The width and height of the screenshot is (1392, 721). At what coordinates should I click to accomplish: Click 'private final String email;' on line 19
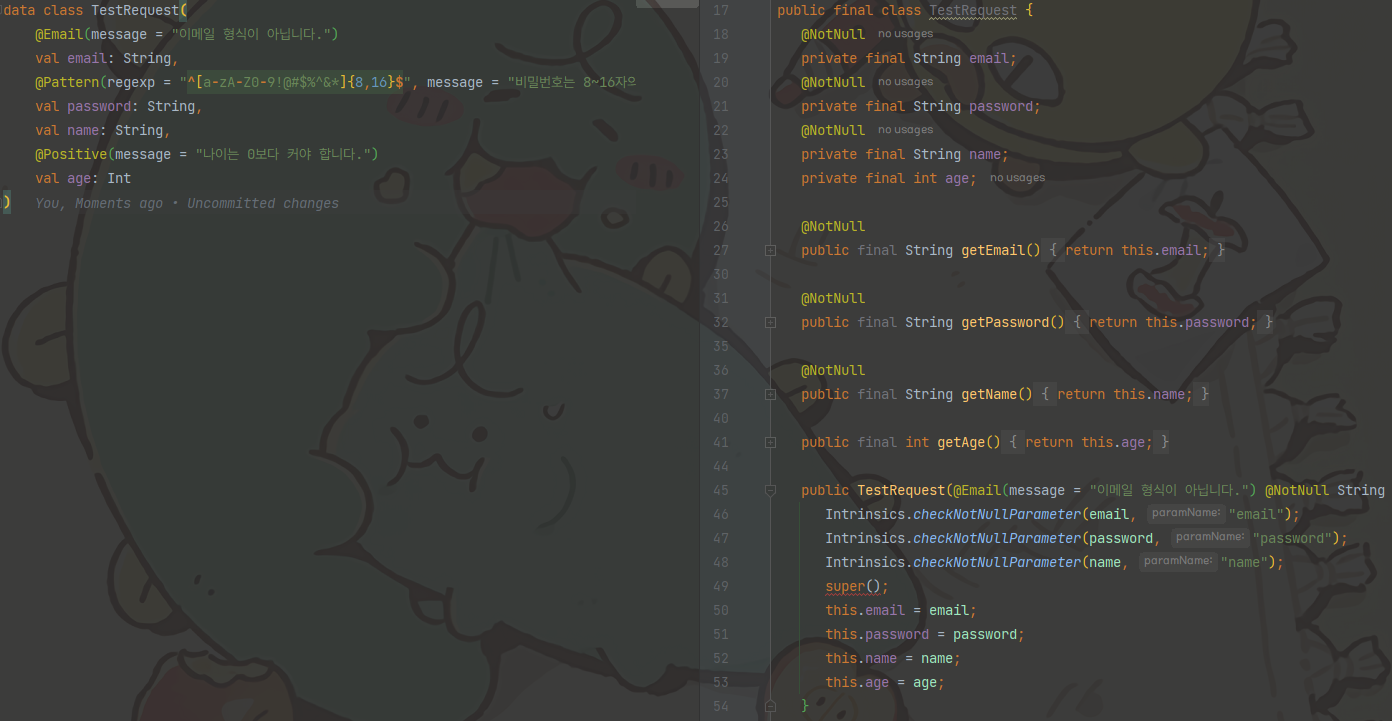tap(909, 58)
